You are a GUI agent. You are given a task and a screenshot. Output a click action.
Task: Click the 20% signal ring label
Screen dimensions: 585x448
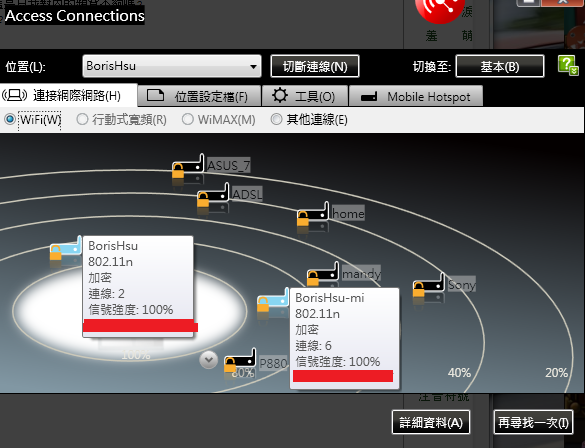point(556,372)
